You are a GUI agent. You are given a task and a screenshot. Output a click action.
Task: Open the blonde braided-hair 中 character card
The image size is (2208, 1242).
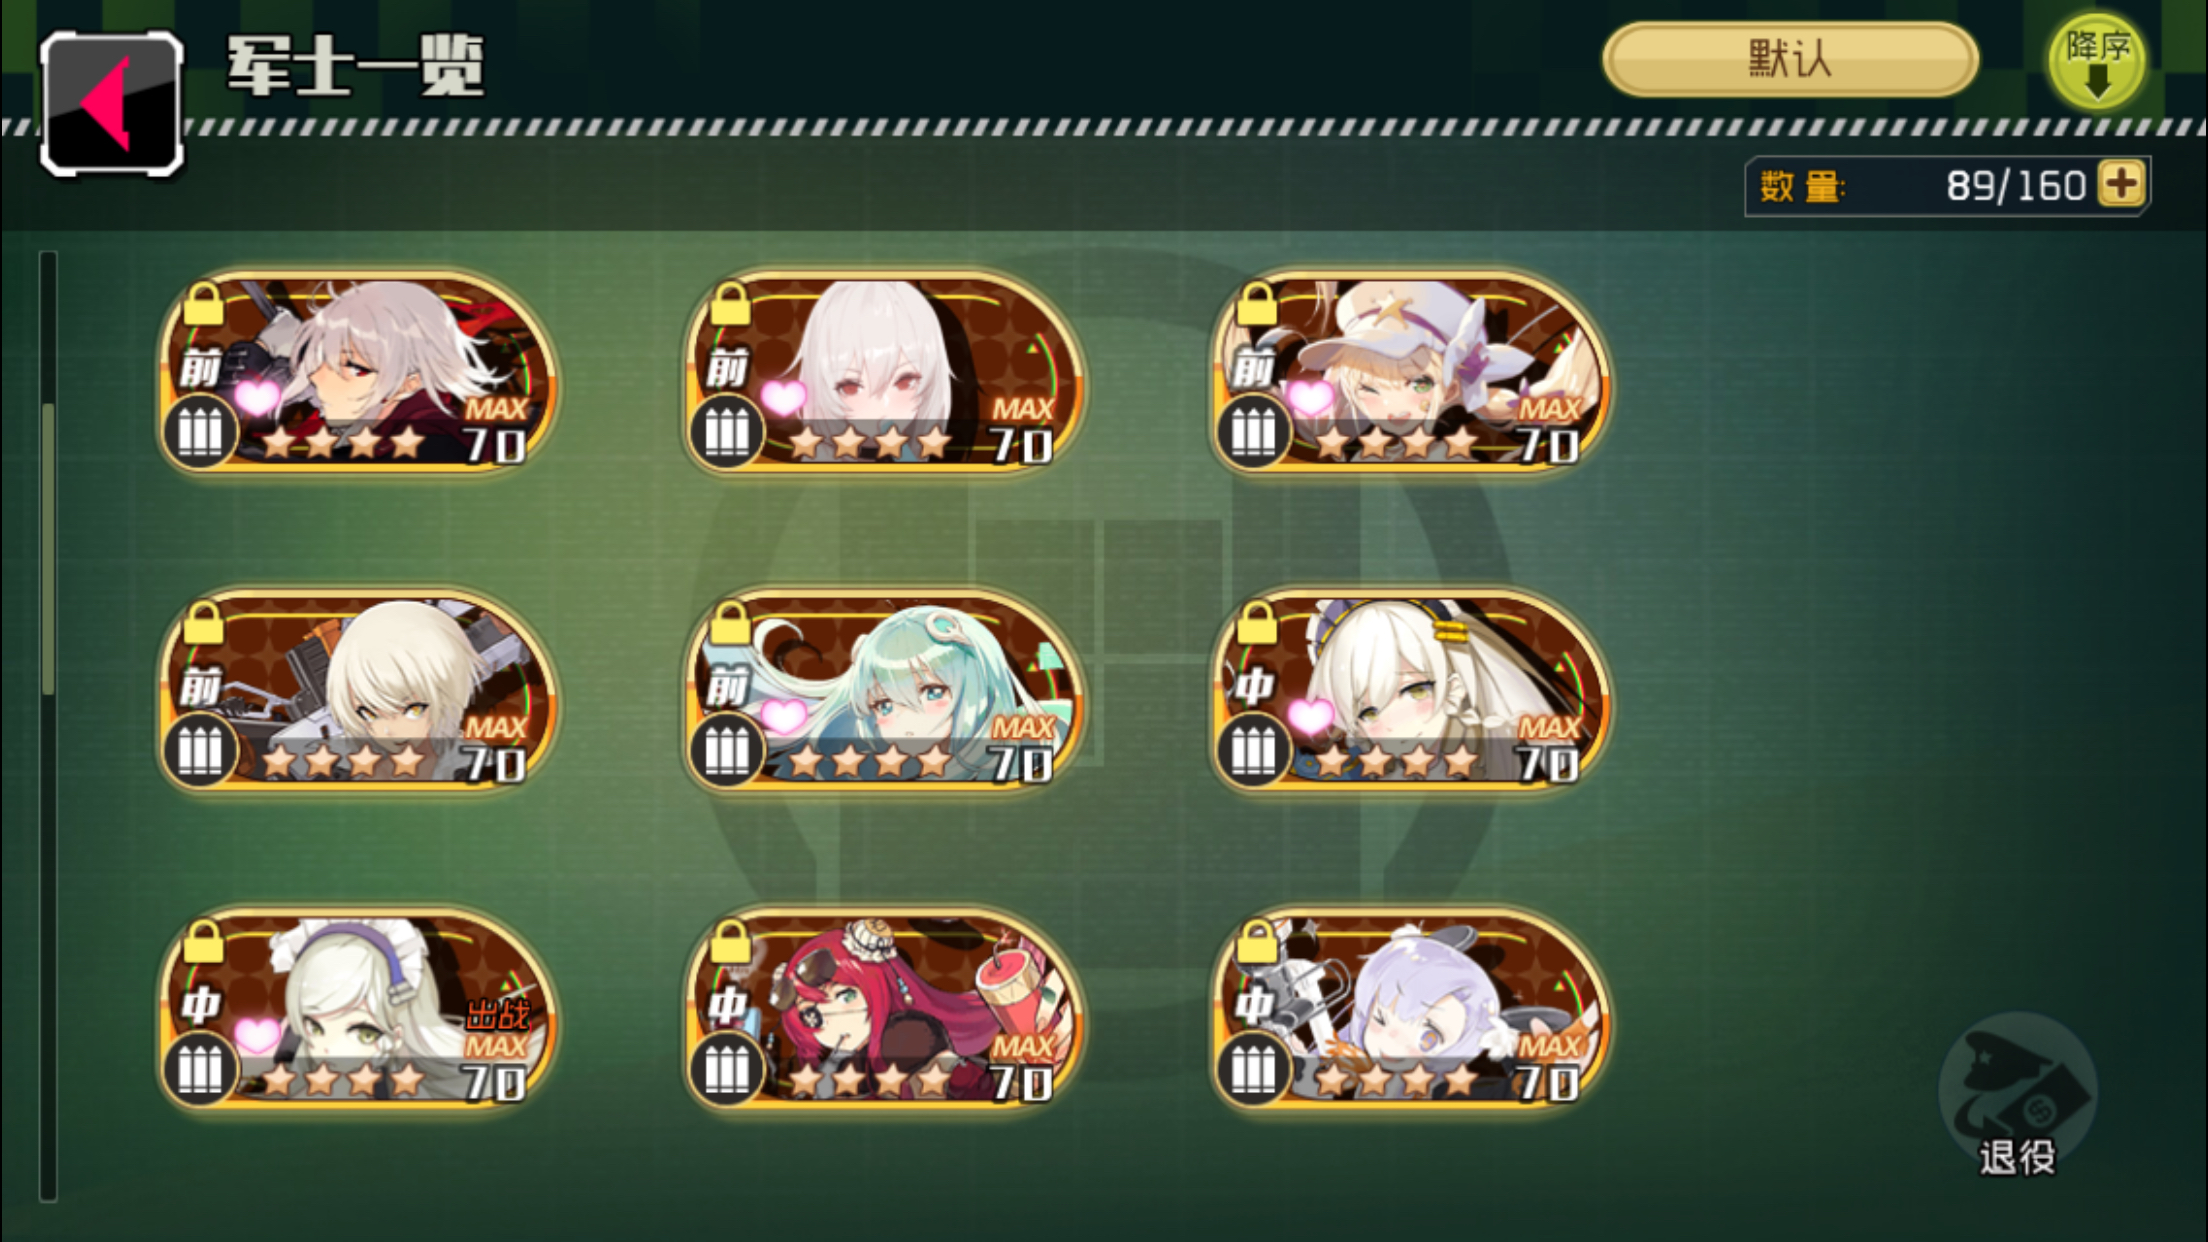point(1410,689)
